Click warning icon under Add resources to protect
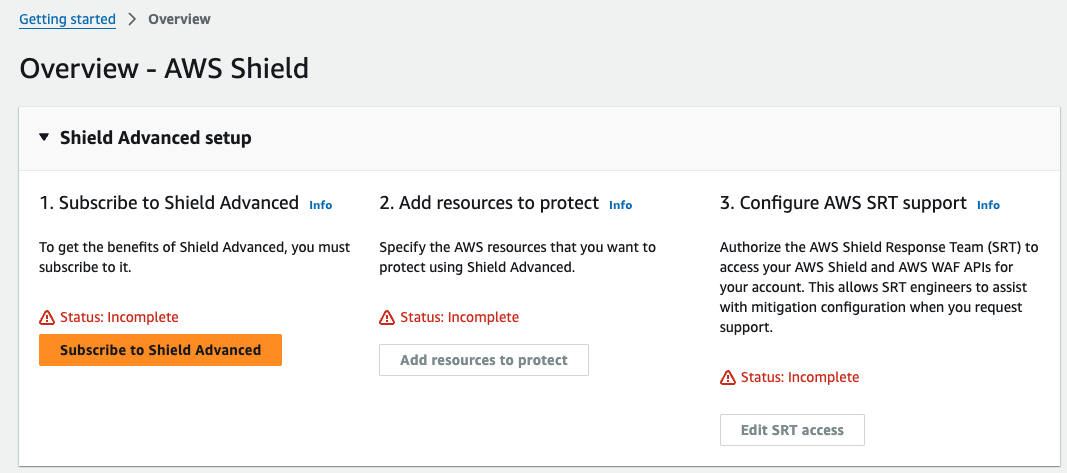Viewport: 1067px width, 473px height. tap(387, 317)
